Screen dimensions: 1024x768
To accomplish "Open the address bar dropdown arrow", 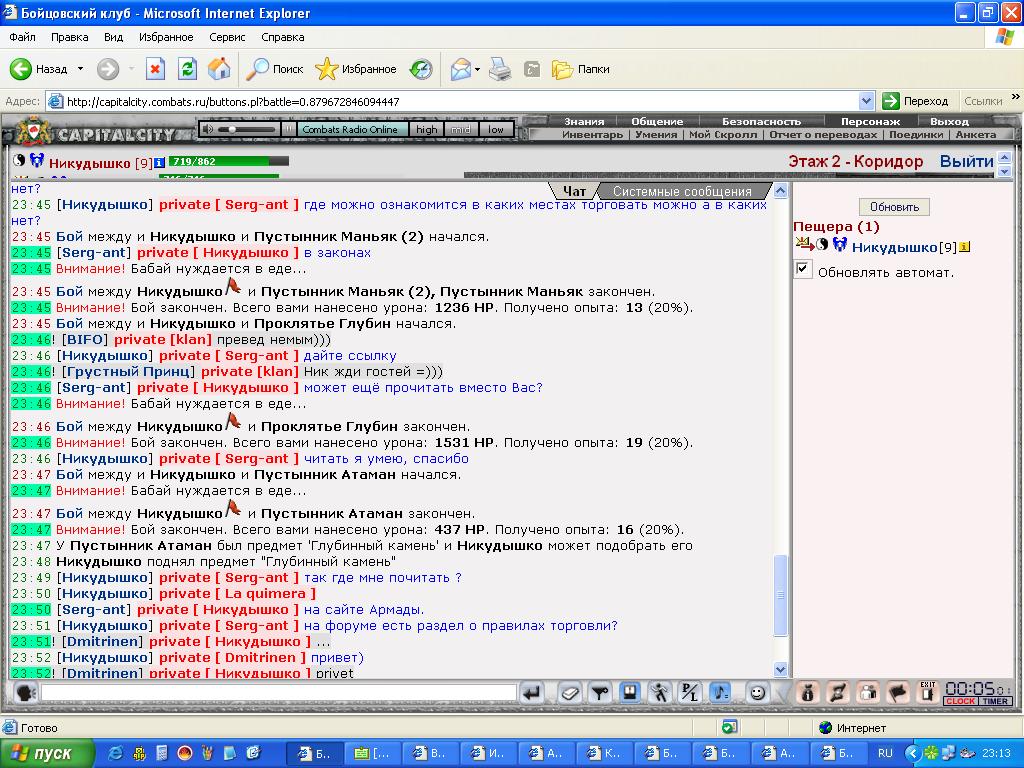I will click(866, 101).
